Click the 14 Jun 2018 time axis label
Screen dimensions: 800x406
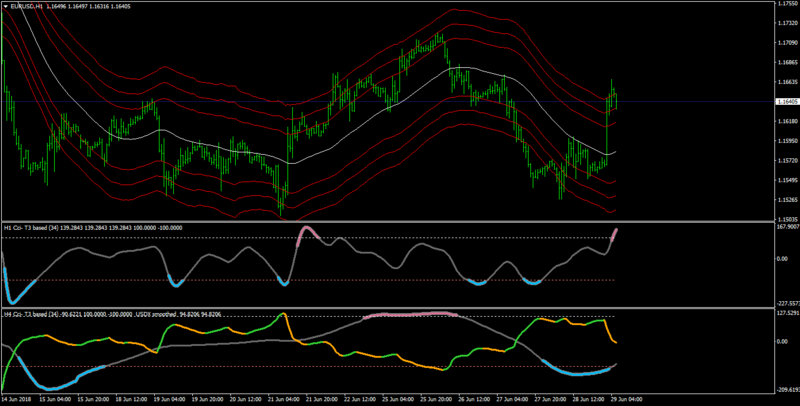[x=14, y=398]
